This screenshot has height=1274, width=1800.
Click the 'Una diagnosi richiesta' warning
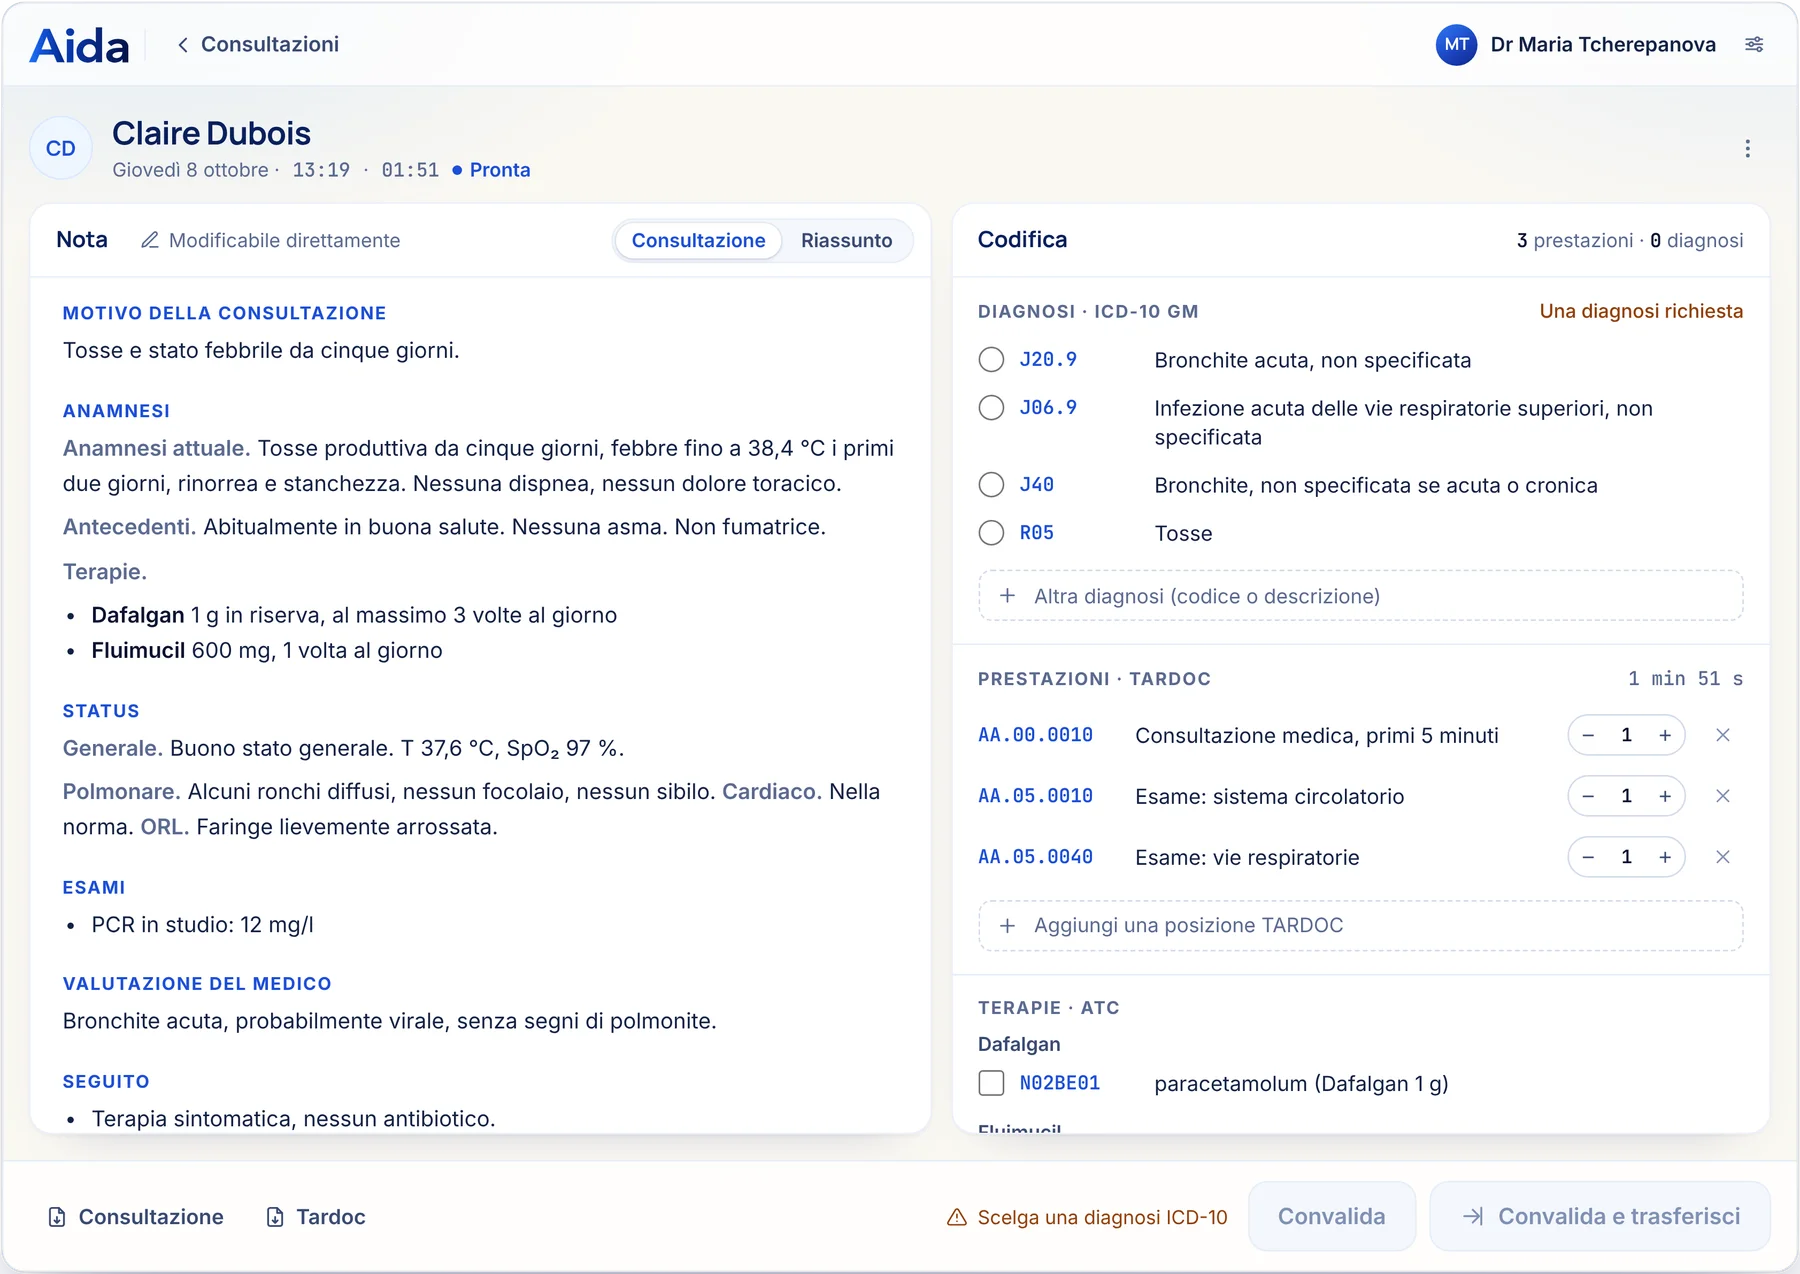[1641, 311]
